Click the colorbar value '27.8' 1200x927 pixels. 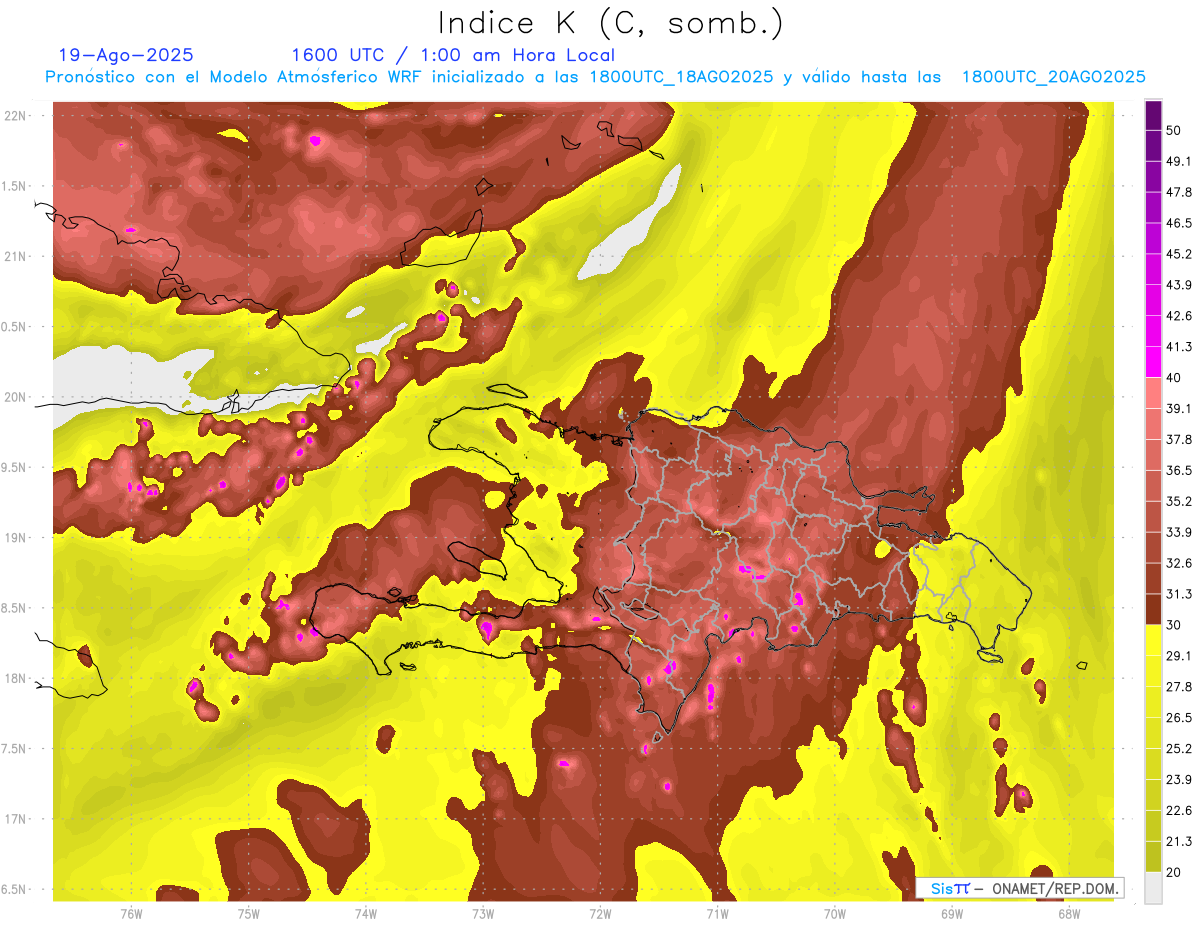coord(1180,687)
